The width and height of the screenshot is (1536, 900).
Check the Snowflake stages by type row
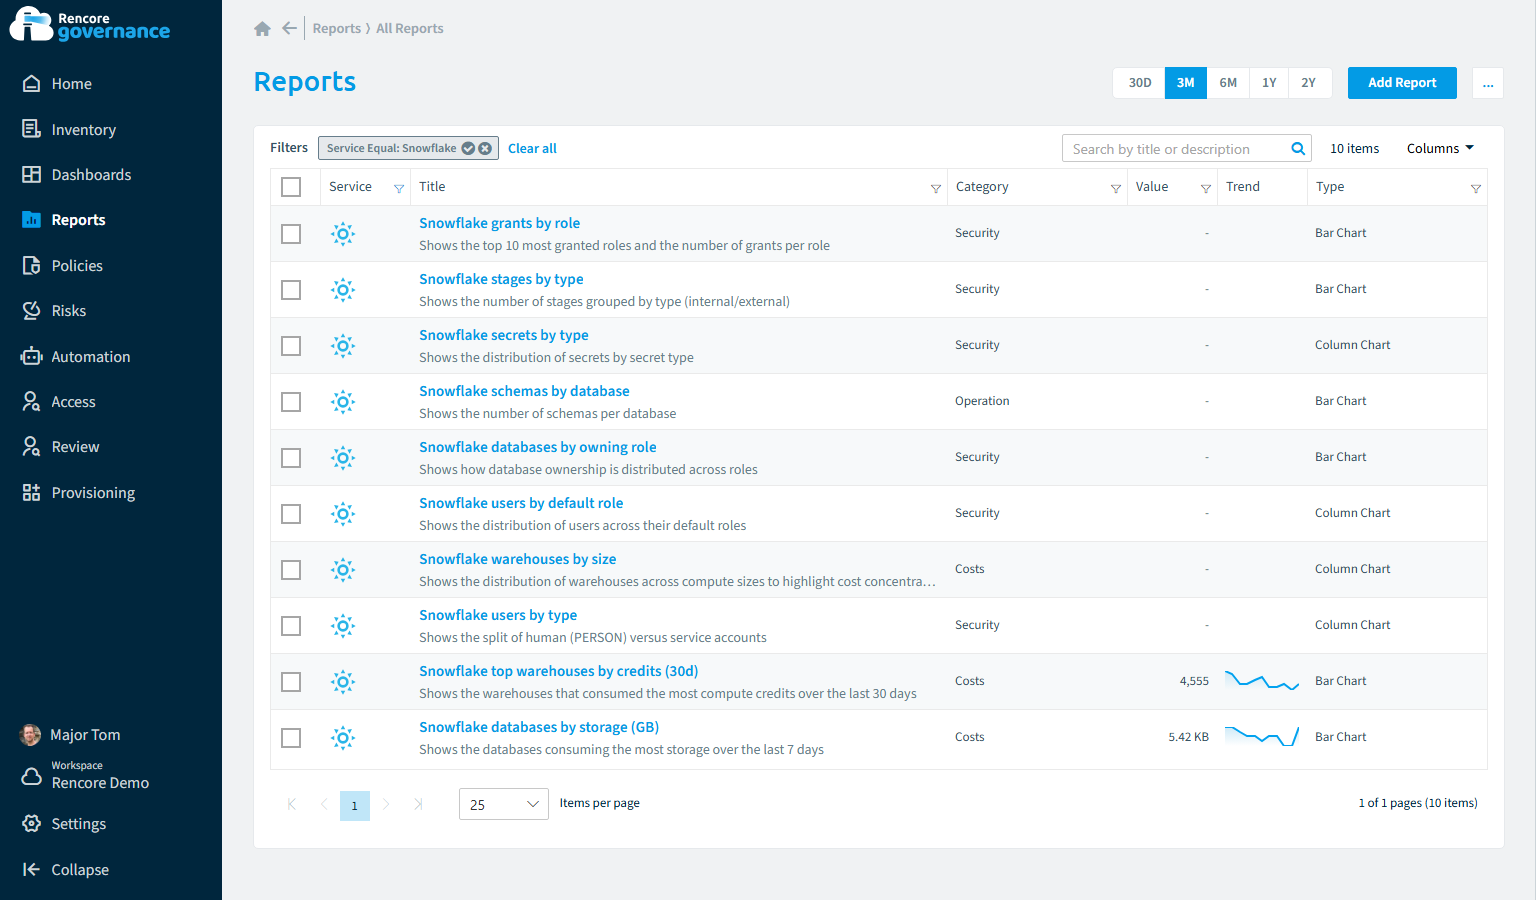pos(291,290)
